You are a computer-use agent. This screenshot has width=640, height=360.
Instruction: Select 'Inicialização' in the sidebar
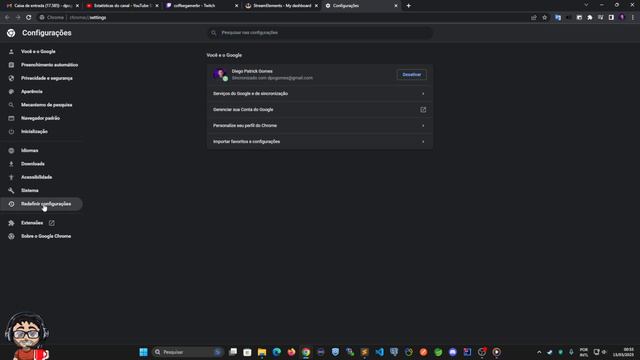[34, 131]
